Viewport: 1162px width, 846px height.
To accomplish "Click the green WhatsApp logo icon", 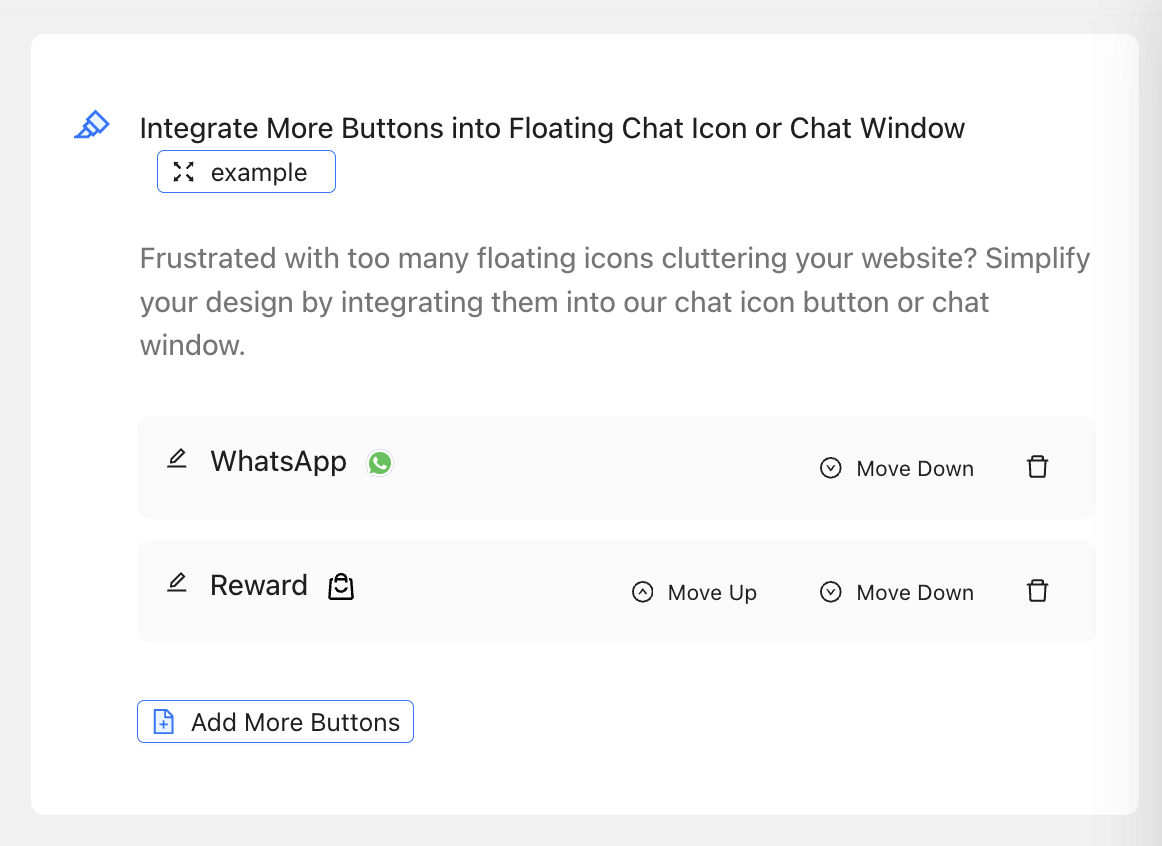I will pyautogui.click(x=380, y=463).
